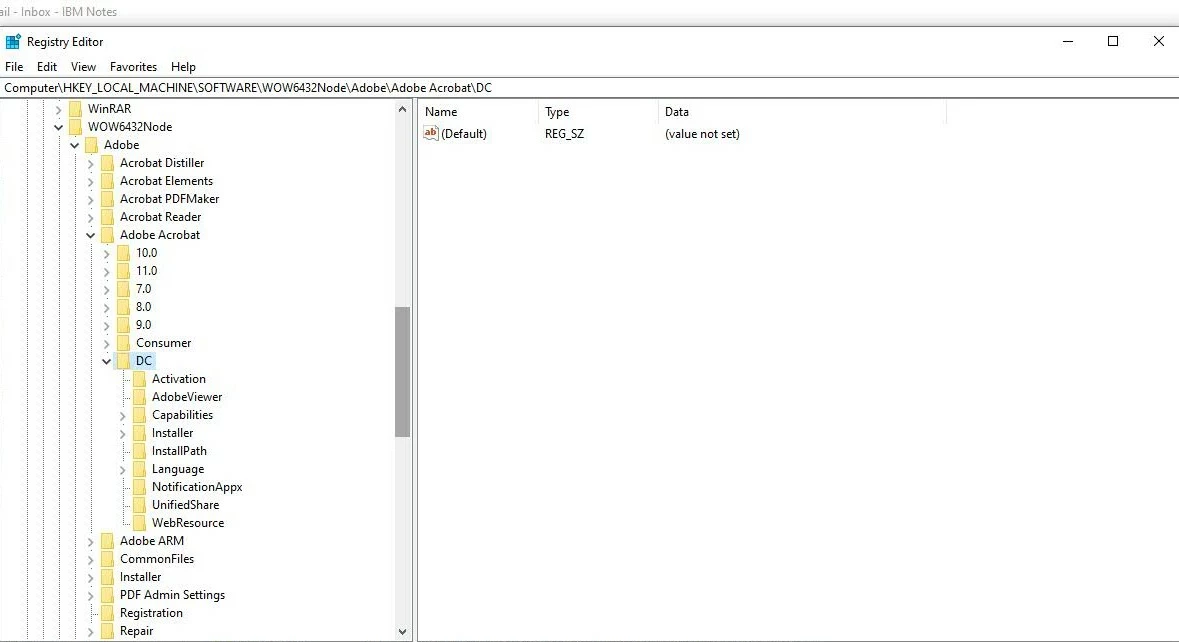Collapse the Adobe key
1179x642 pixels.
tap(74, 146)
